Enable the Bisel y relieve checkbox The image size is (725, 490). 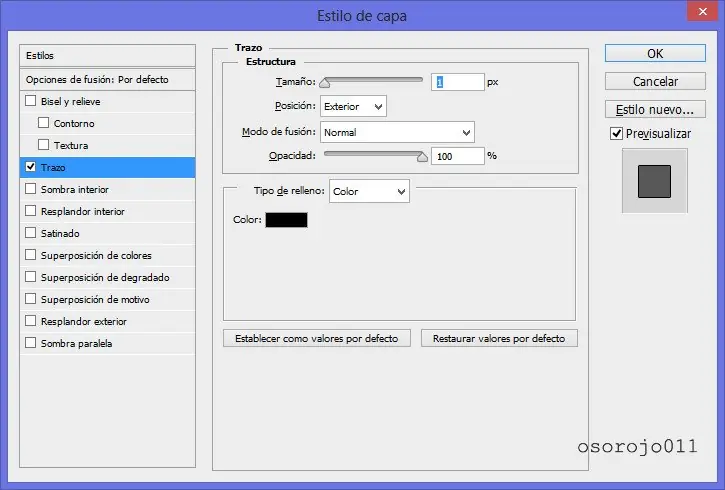coord(31,101)
